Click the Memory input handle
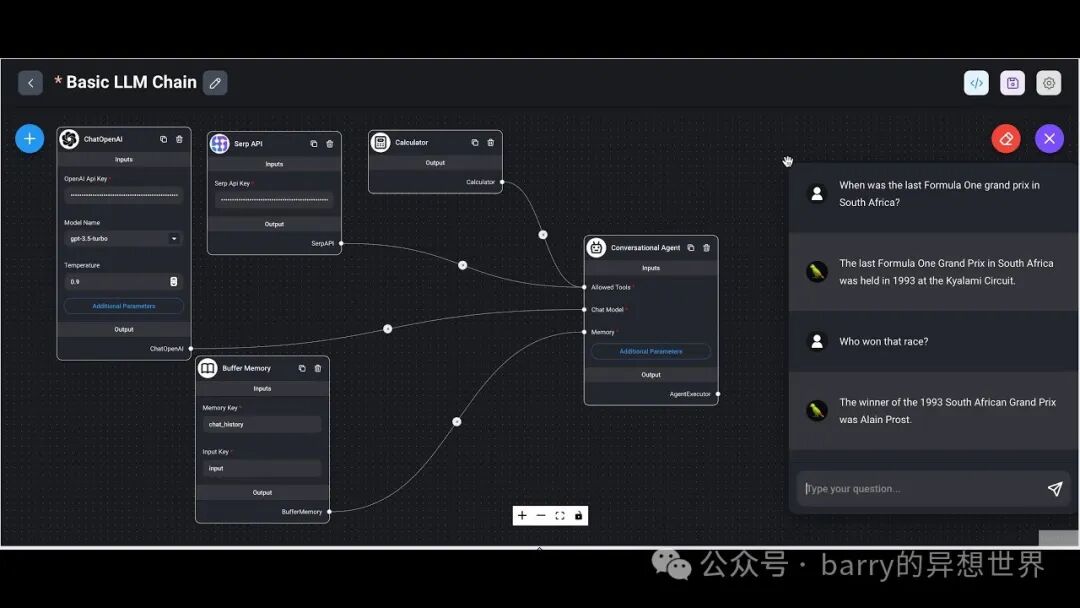 (584, 332)
